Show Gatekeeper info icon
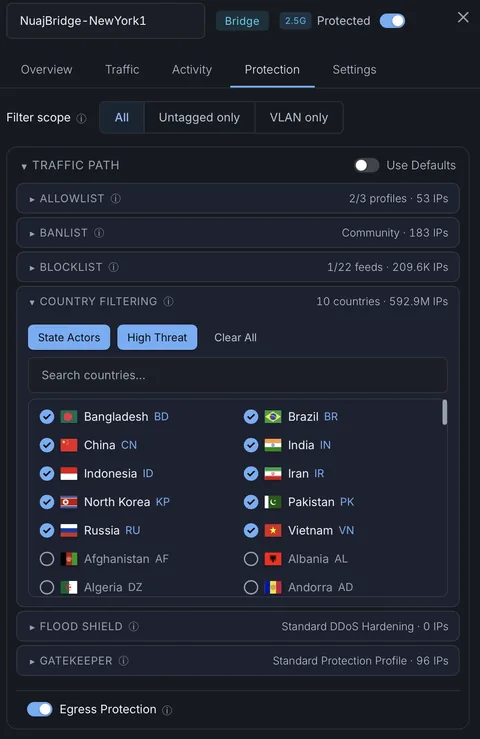480x739 pixels. point(124,661)
